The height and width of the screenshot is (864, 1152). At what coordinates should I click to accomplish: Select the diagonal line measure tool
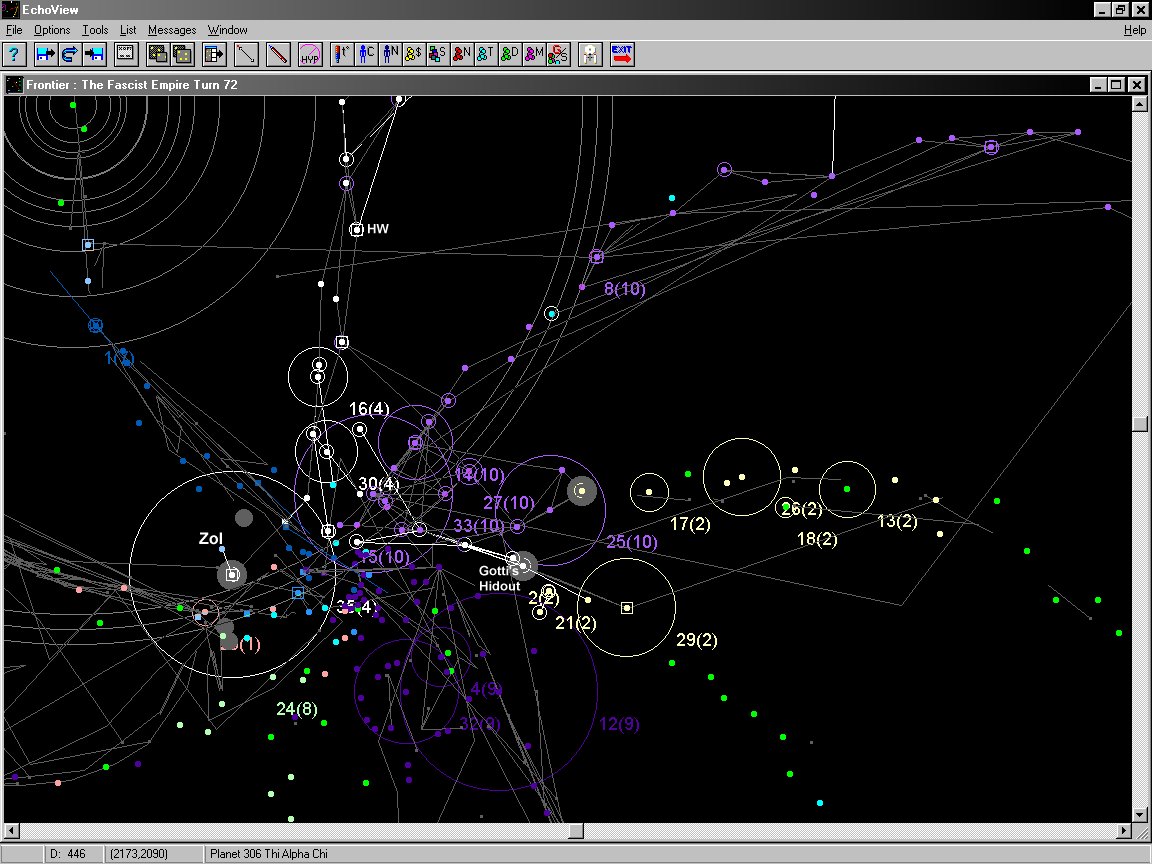click(246, 54)
